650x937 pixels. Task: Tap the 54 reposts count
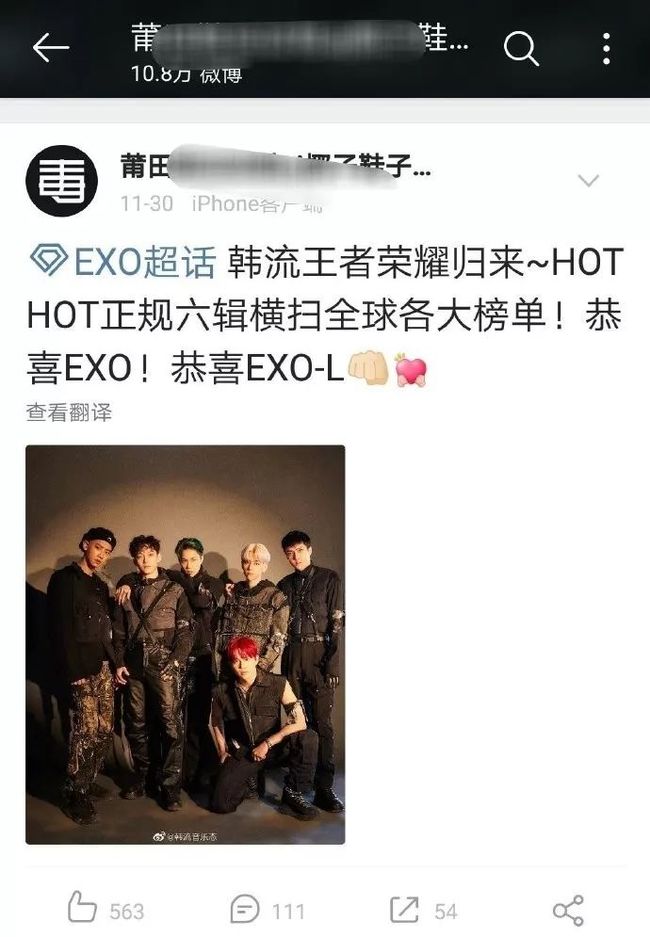coord(446,912)
